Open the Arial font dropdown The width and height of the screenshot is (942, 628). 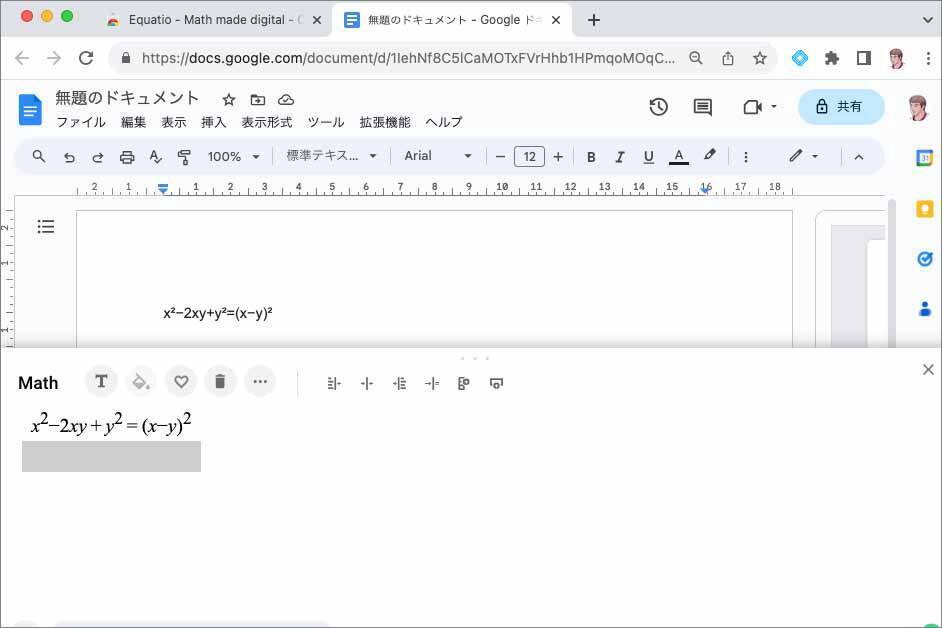[x=437, y=156]
